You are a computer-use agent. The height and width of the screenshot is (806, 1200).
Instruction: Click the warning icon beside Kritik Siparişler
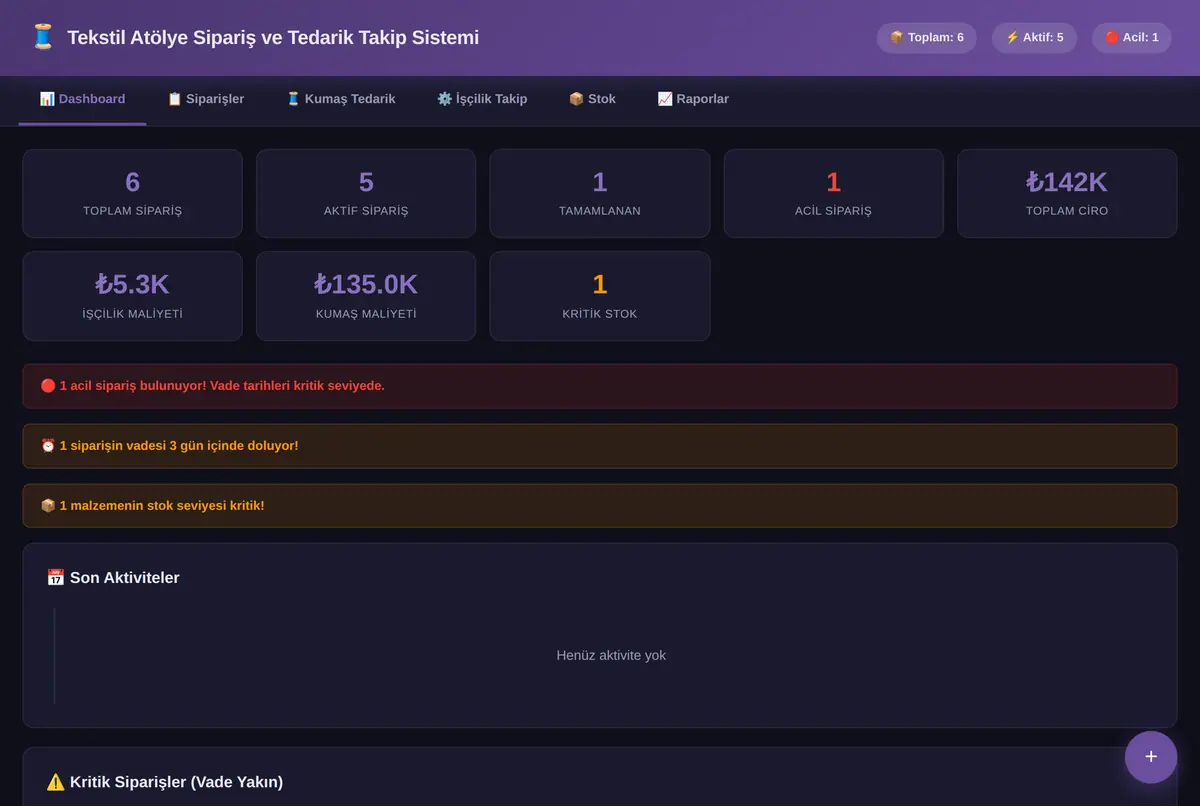tap(56, 782)
